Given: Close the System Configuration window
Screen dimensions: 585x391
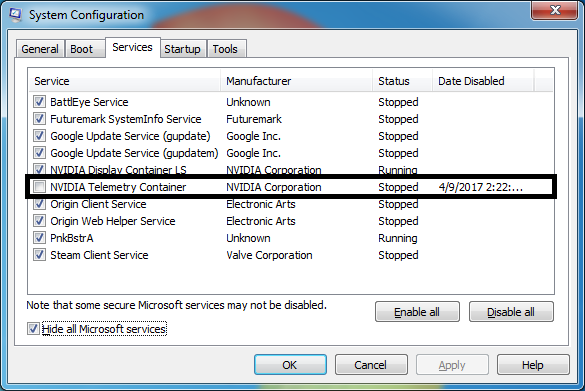Looking at the screenshot, I should click(555, 10).
